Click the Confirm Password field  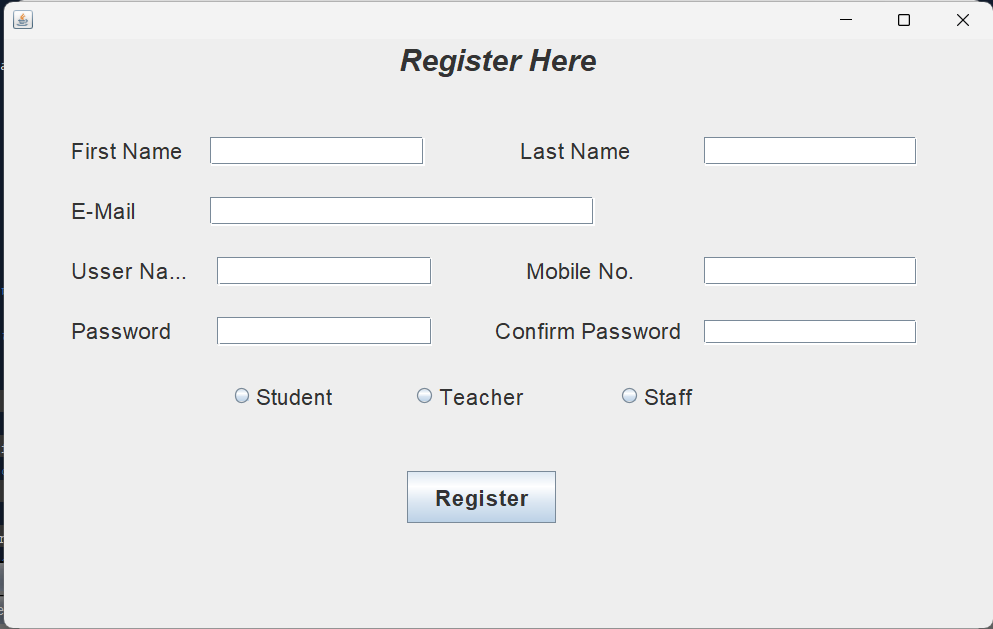[x=809, y=331]
